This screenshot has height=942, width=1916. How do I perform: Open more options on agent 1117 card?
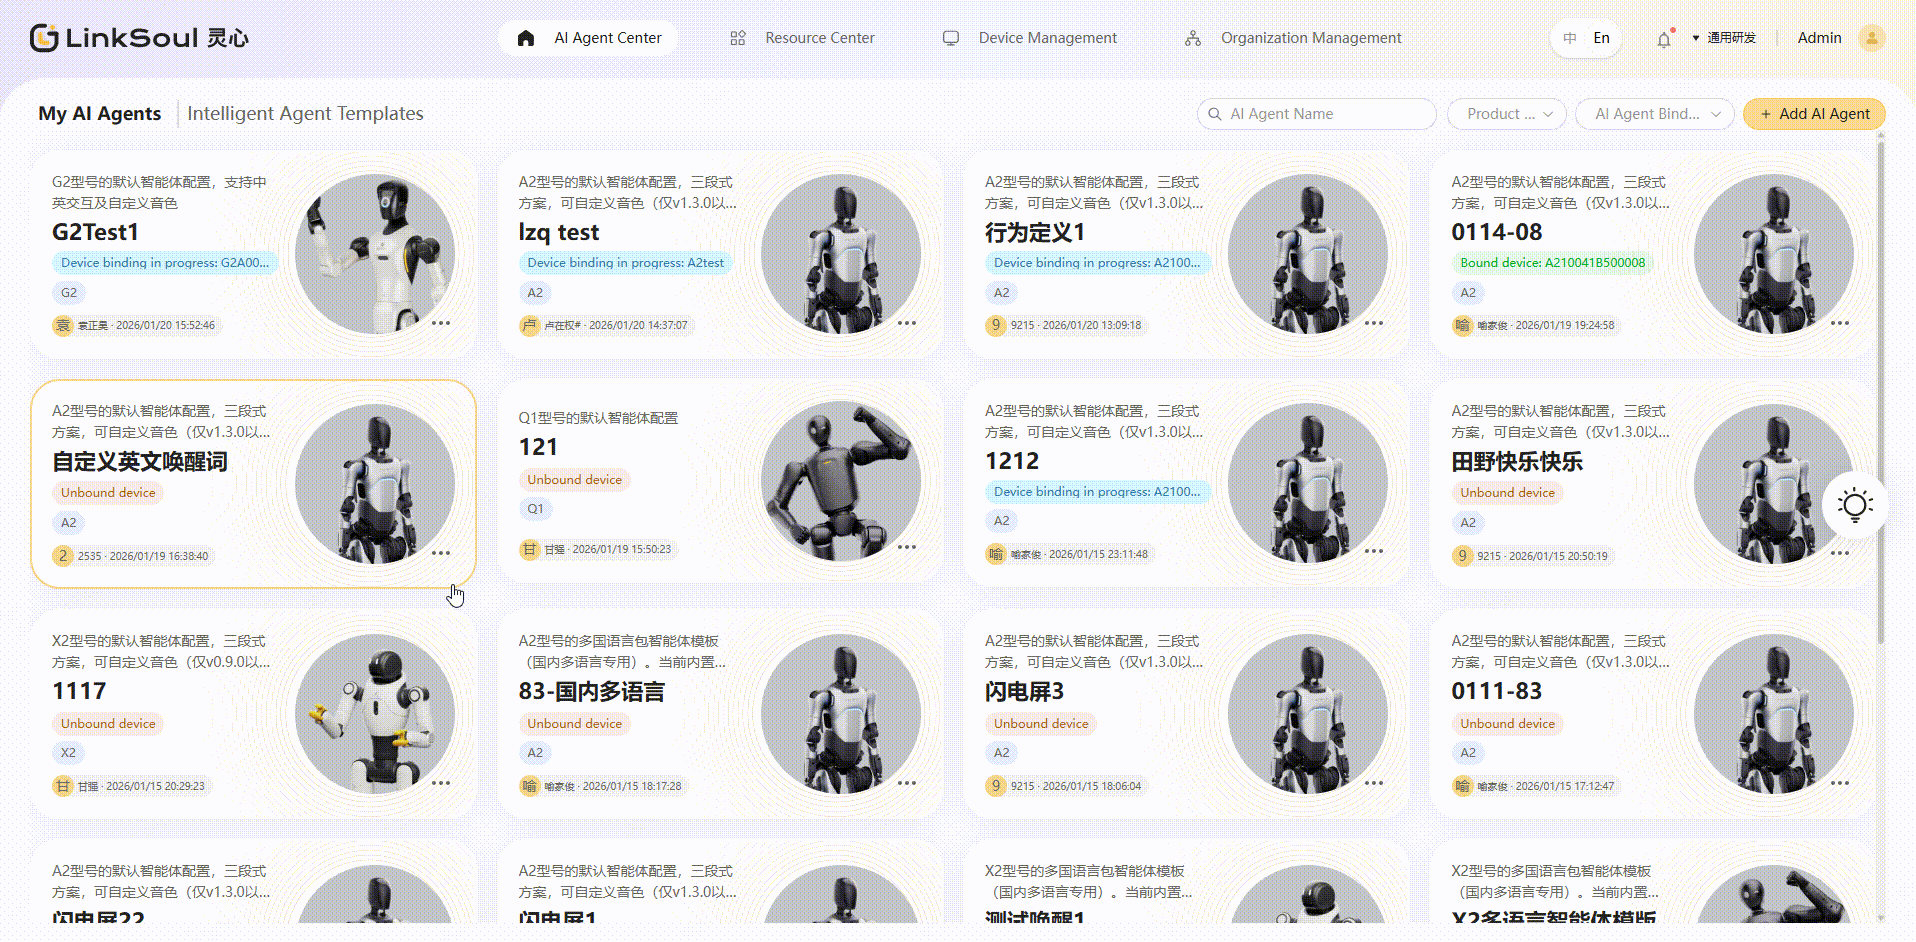[441, 783]
